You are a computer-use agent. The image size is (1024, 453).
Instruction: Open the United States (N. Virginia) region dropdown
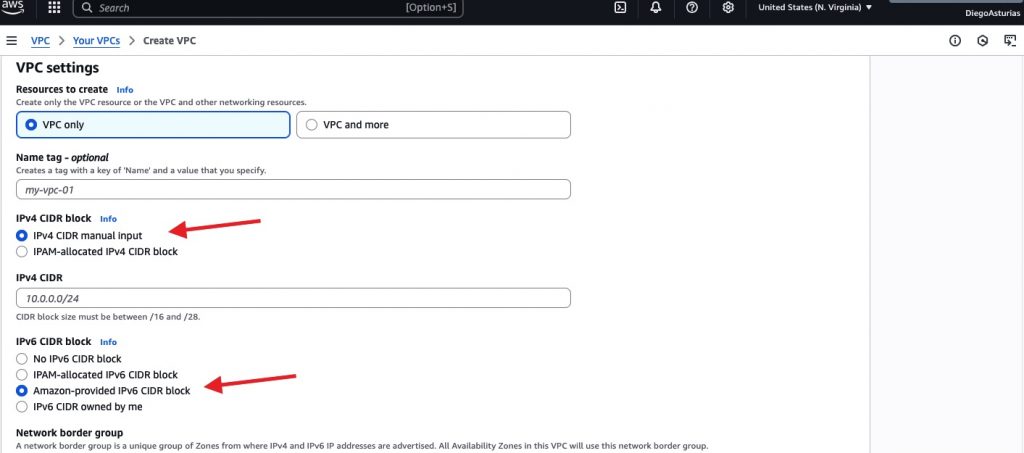click(815, 7)
